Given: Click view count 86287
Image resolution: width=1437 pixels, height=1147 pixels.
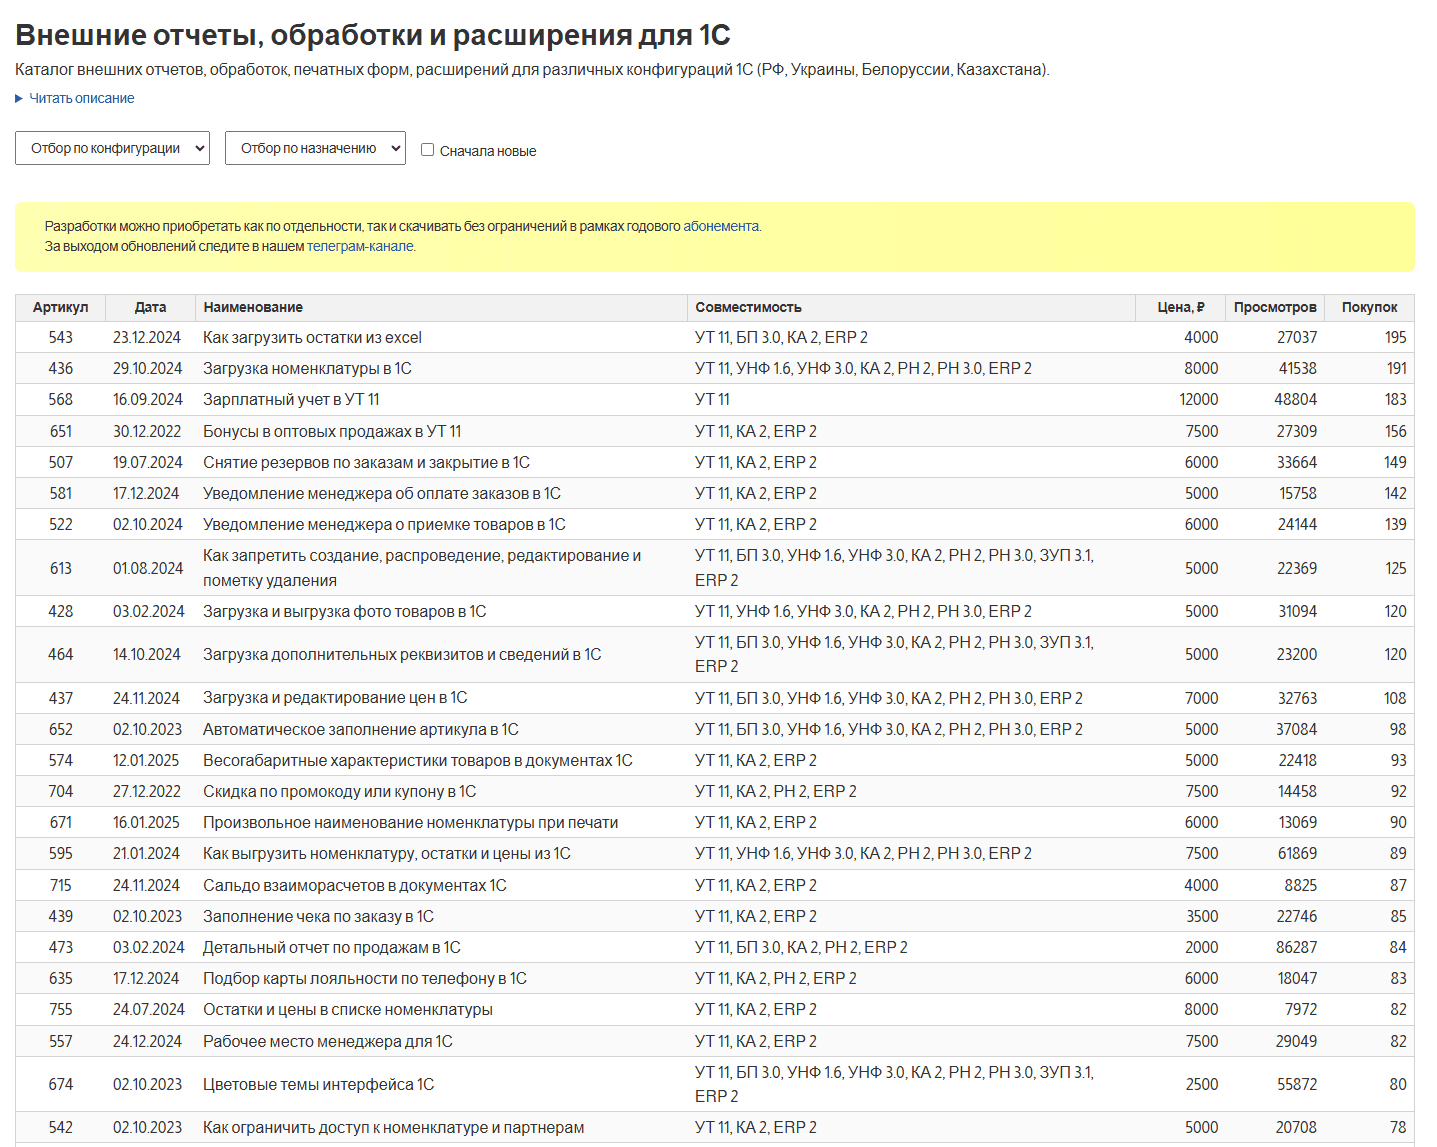Looking at the screenshot, I should pos(1297,947).
